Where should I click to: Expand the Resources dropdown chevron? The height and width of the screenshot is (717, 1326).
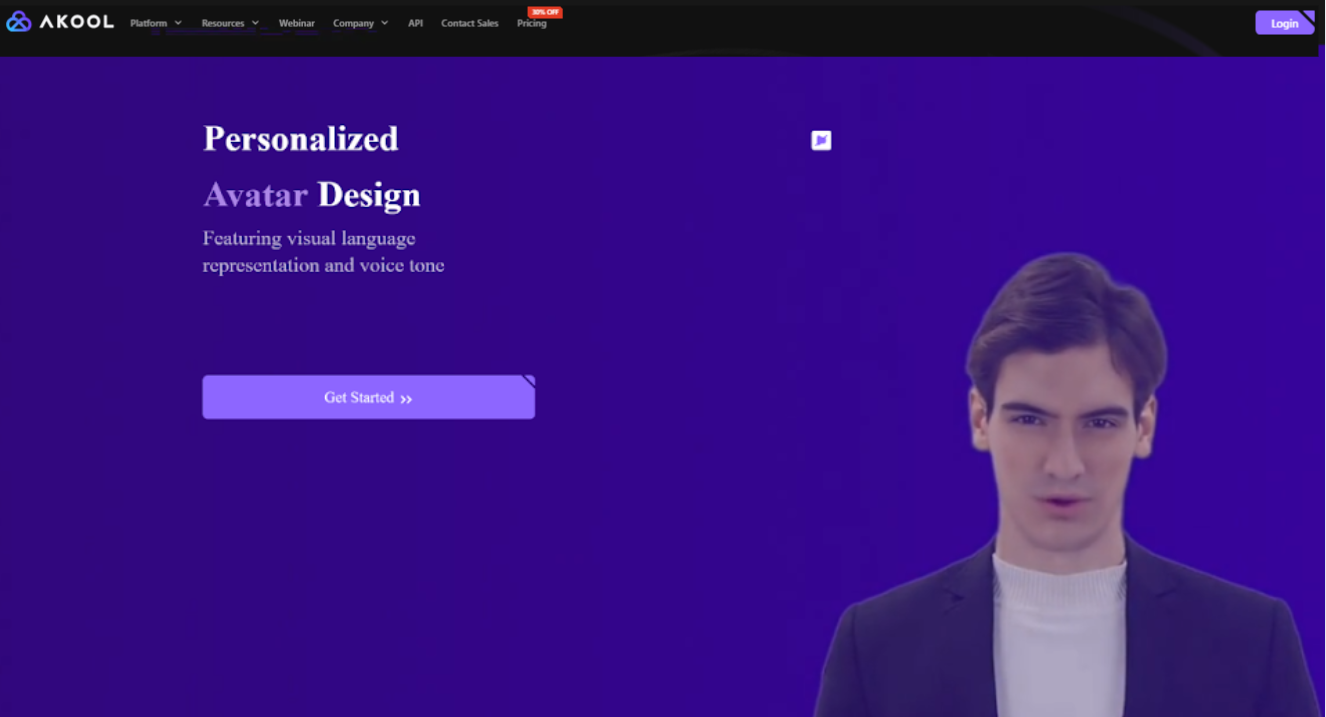pyautogui.click(x=255, y=23)
